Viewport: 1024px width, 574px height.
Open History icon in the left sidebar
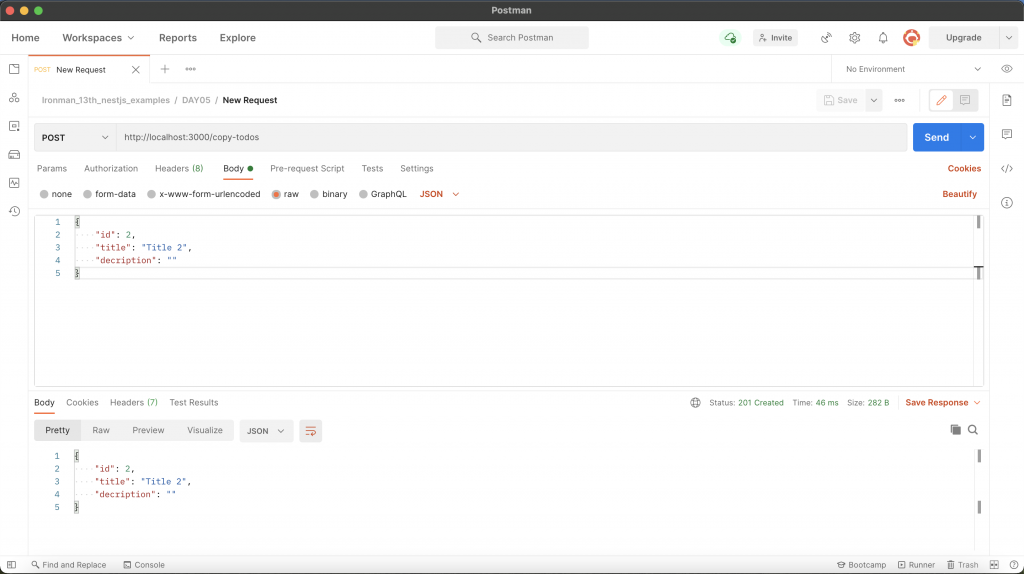point(14,211)
